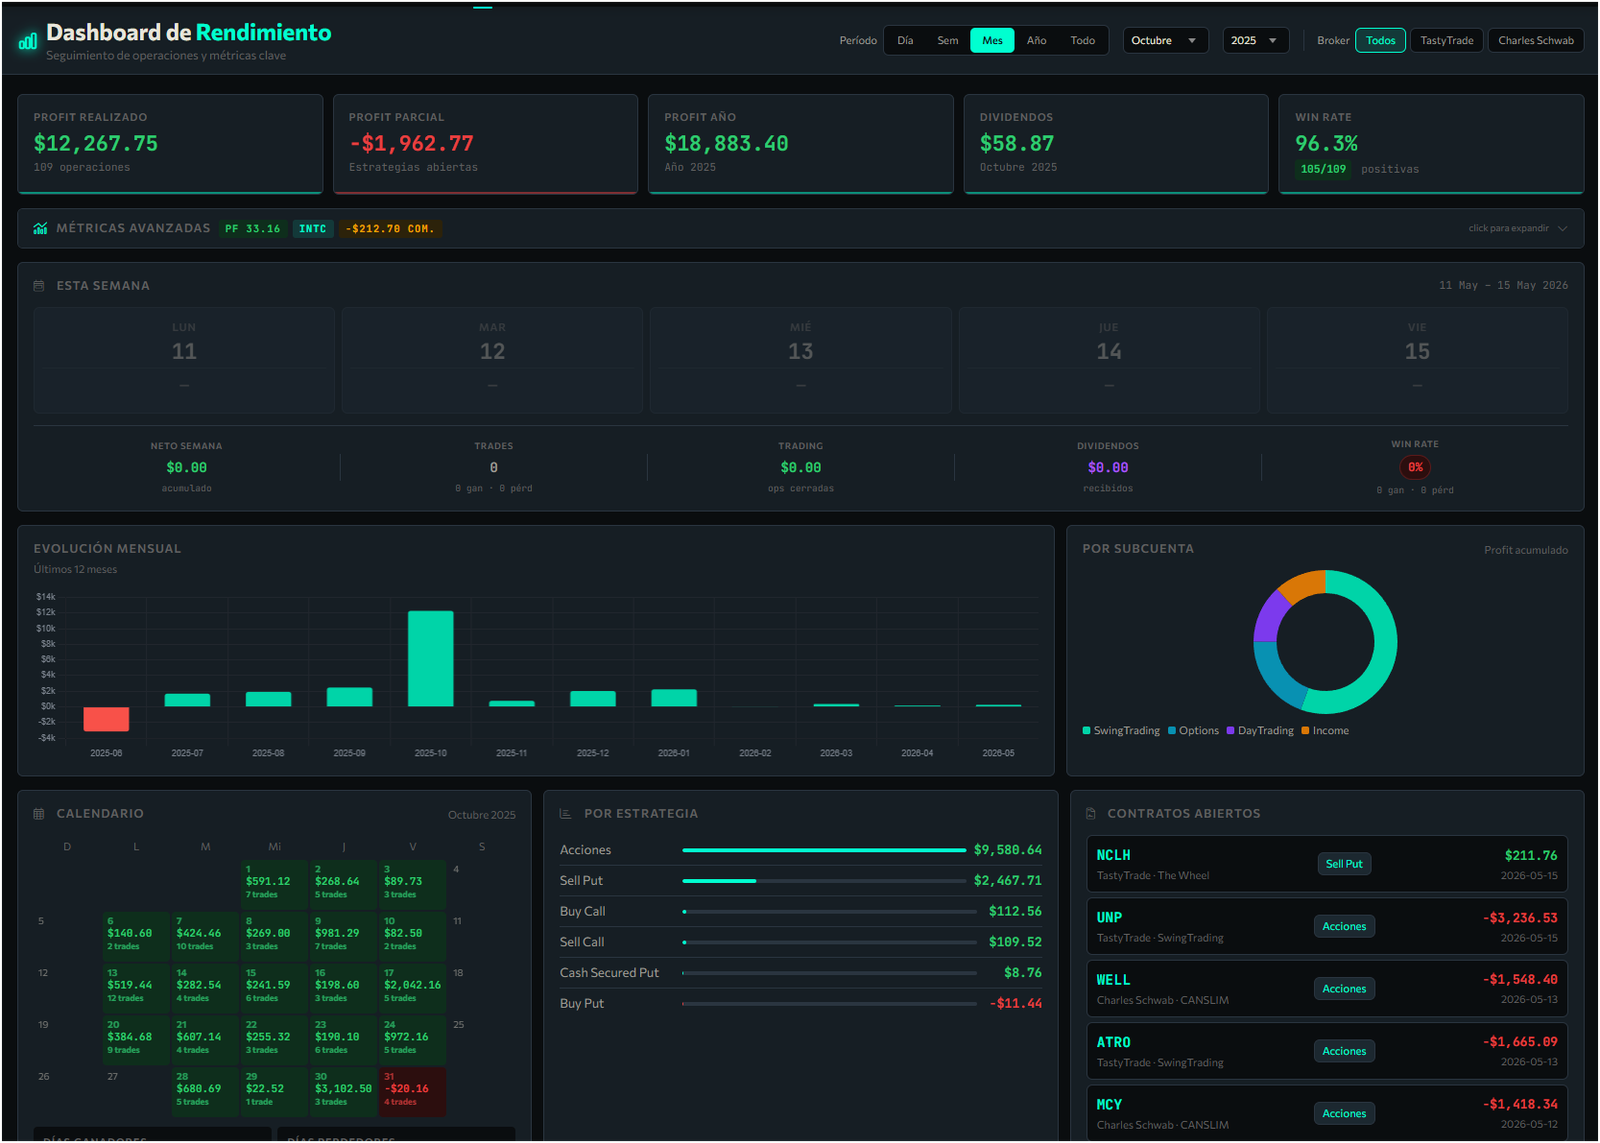Click the Buy Put -$11.44 value

(x=1016, y=1004)
